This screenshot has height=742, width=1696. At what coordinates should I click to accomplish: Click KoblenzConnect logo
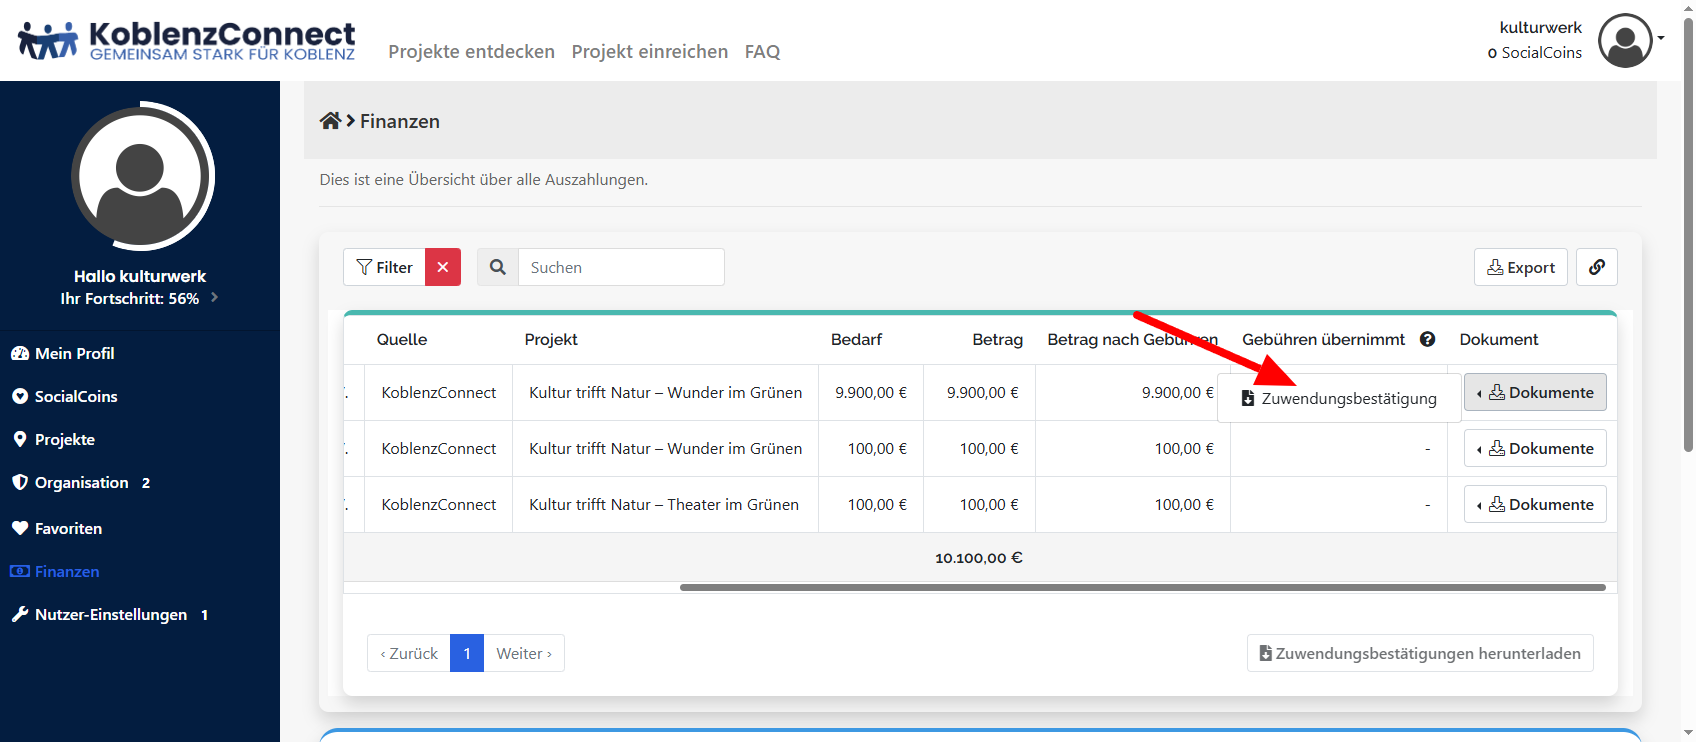click(x=187, y=41)
